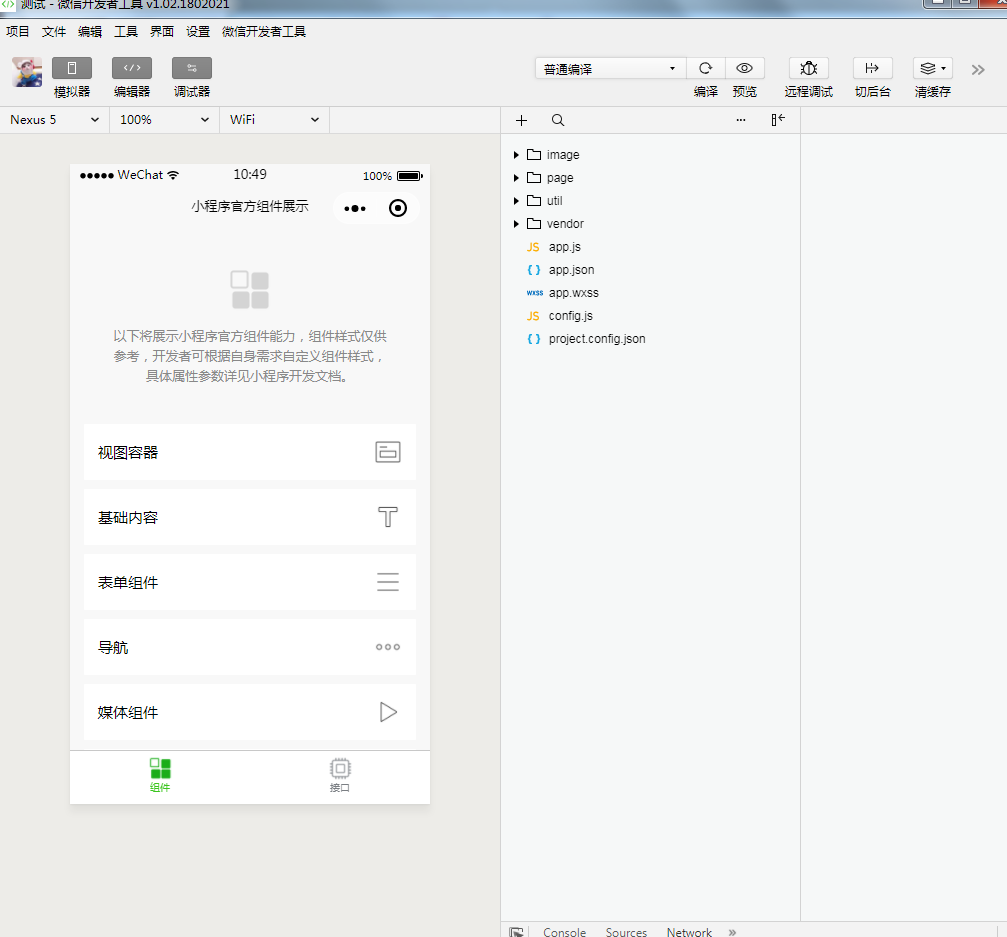This screenshot has height=937, width=1007.
Task: Open the app.json file
Action: pos(650,270)
